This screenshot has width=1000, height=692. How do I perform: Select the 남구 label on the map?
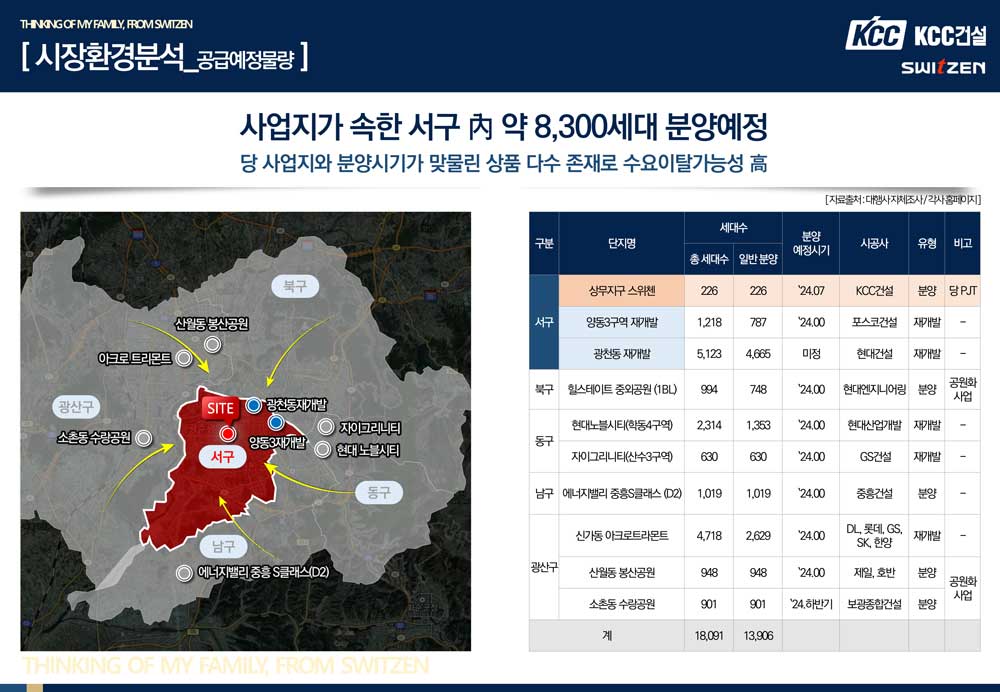coord(222,544)
